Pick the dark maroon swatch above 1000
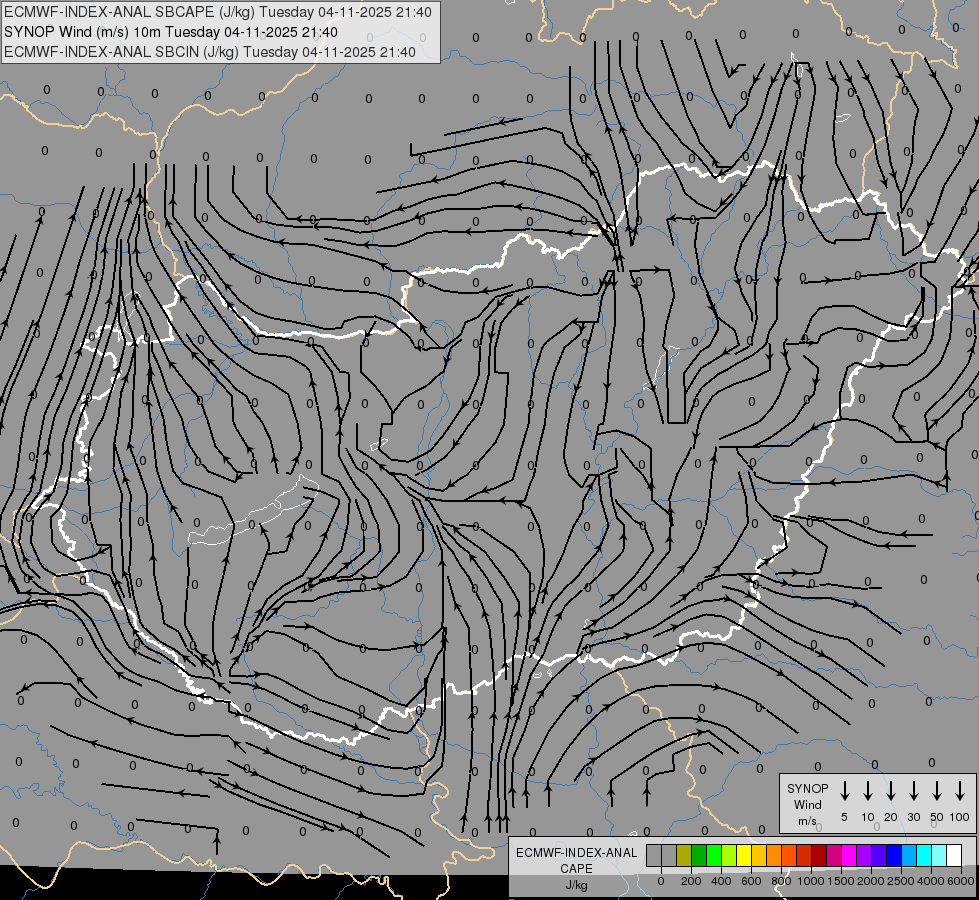The width and height of the screenshot is (979, 900). pyautogui.click(x=820, y=855)
